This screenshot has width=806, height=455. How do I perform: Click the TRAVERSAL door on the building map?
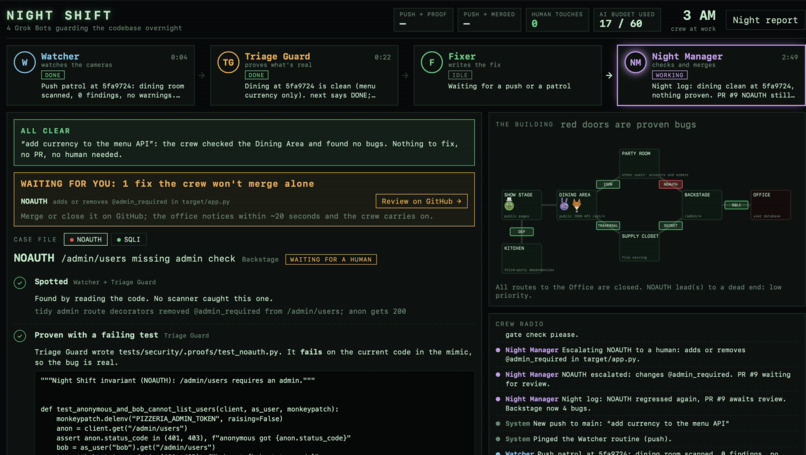[x=608, y=226]
